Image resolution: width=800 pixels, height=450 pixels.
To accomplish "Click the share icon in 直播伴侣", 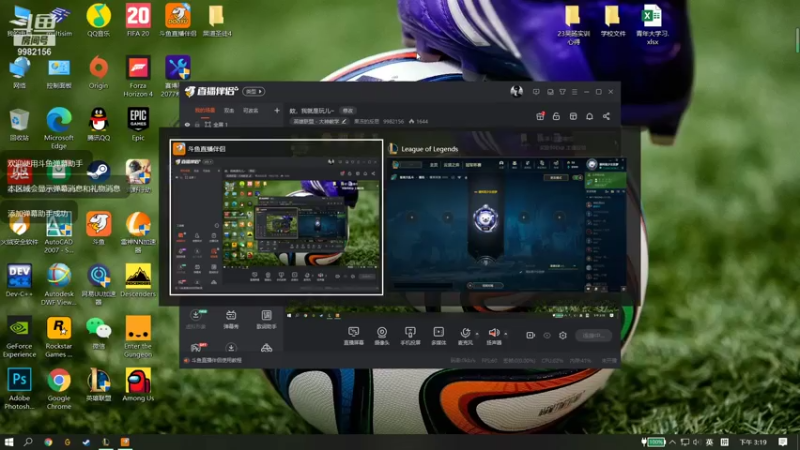I will coord(606,116).
